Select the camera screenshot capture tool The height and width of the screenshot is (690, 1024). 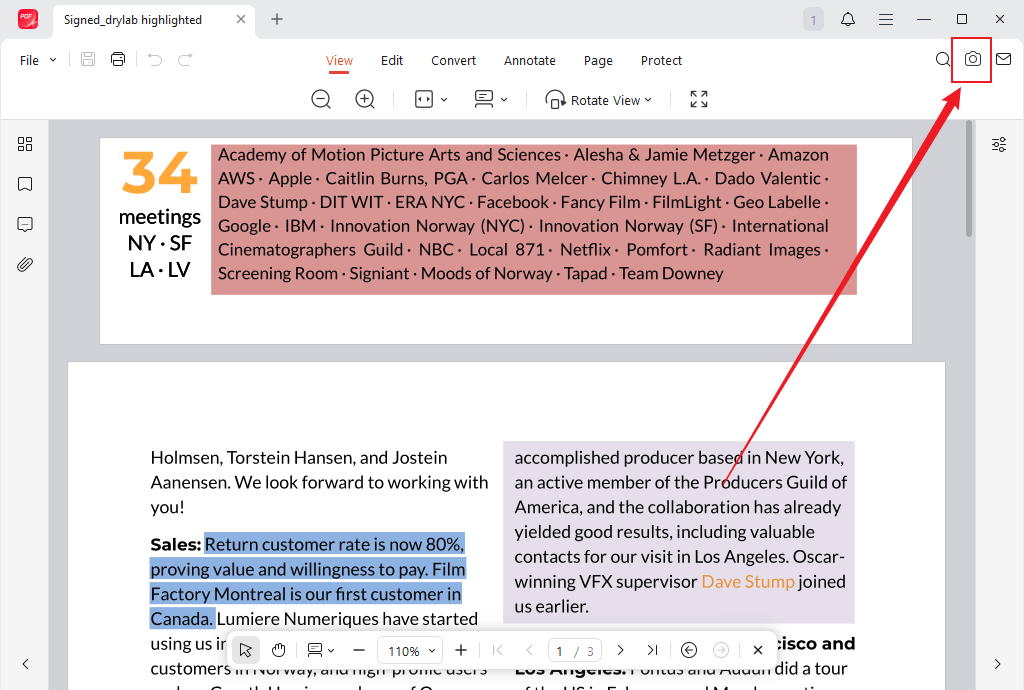pos(971,60)
